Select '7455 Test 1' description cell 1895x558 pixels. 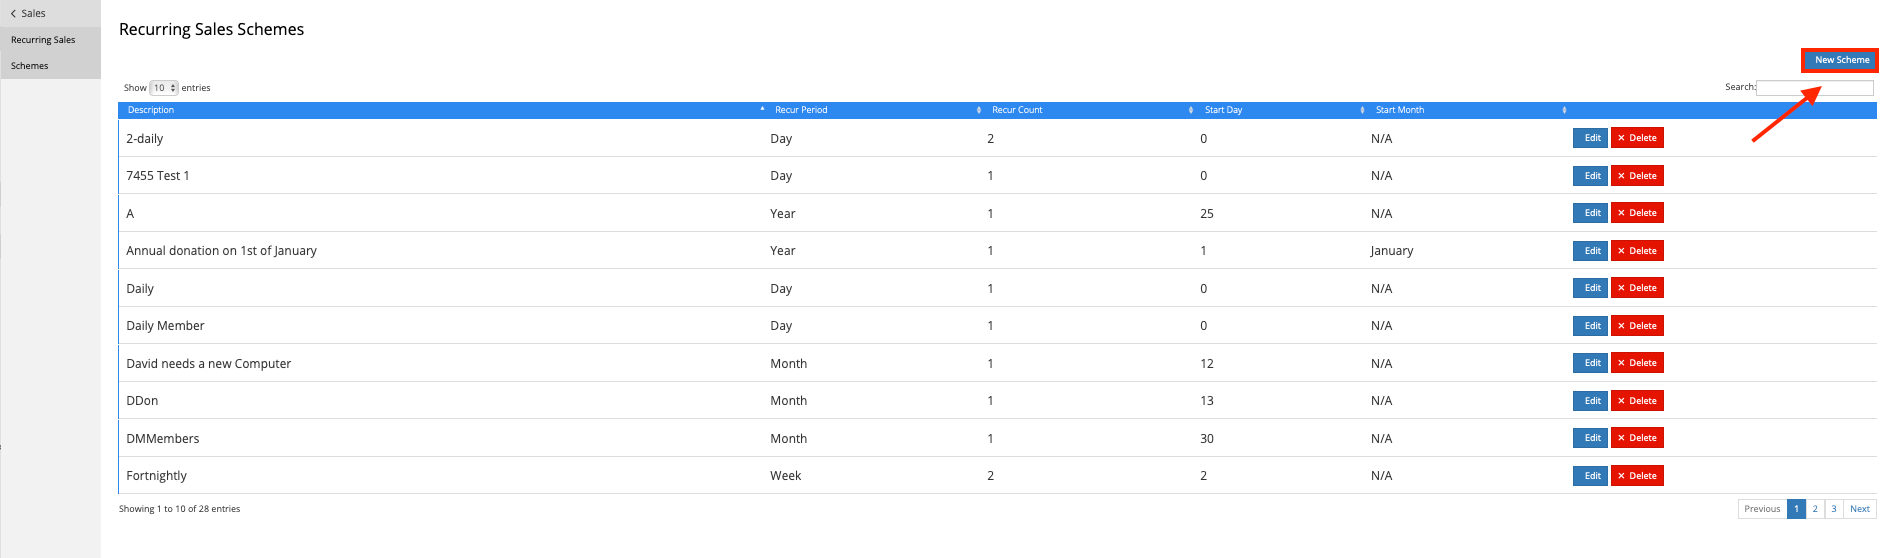coord(158,176)
